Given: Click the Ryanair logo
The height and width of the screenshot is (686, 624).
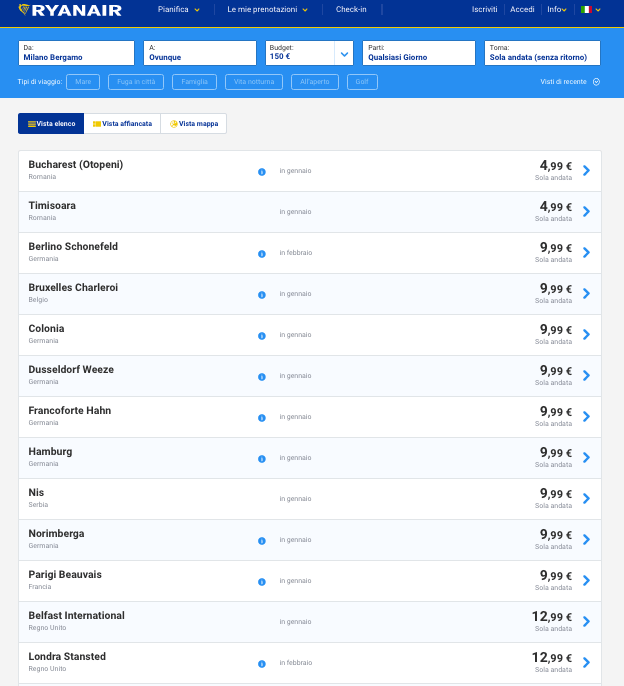Looking at the screenshot, I should click(x=70, y=10).
